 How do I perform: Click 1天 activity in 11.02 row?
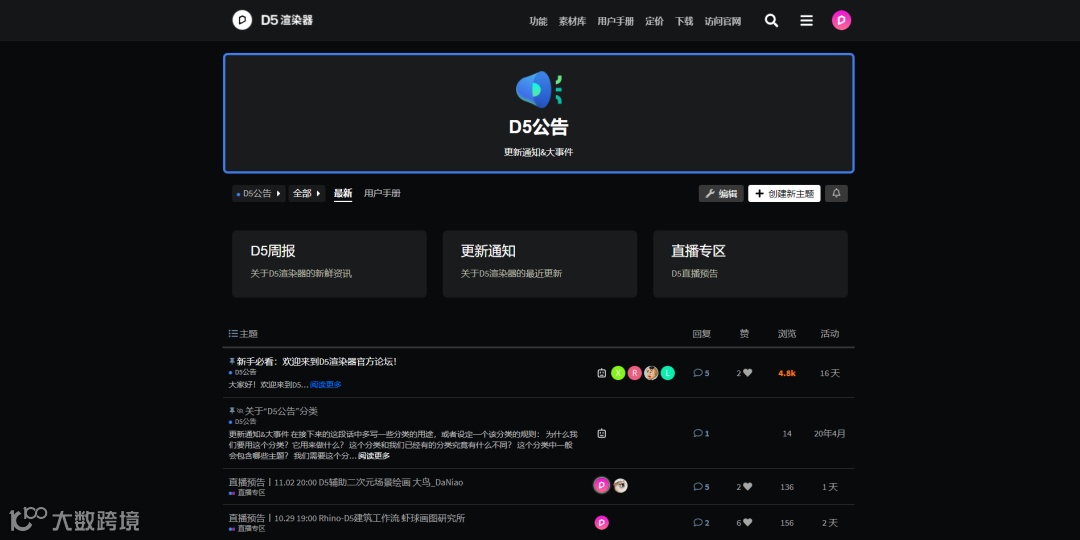pos(829,487)
